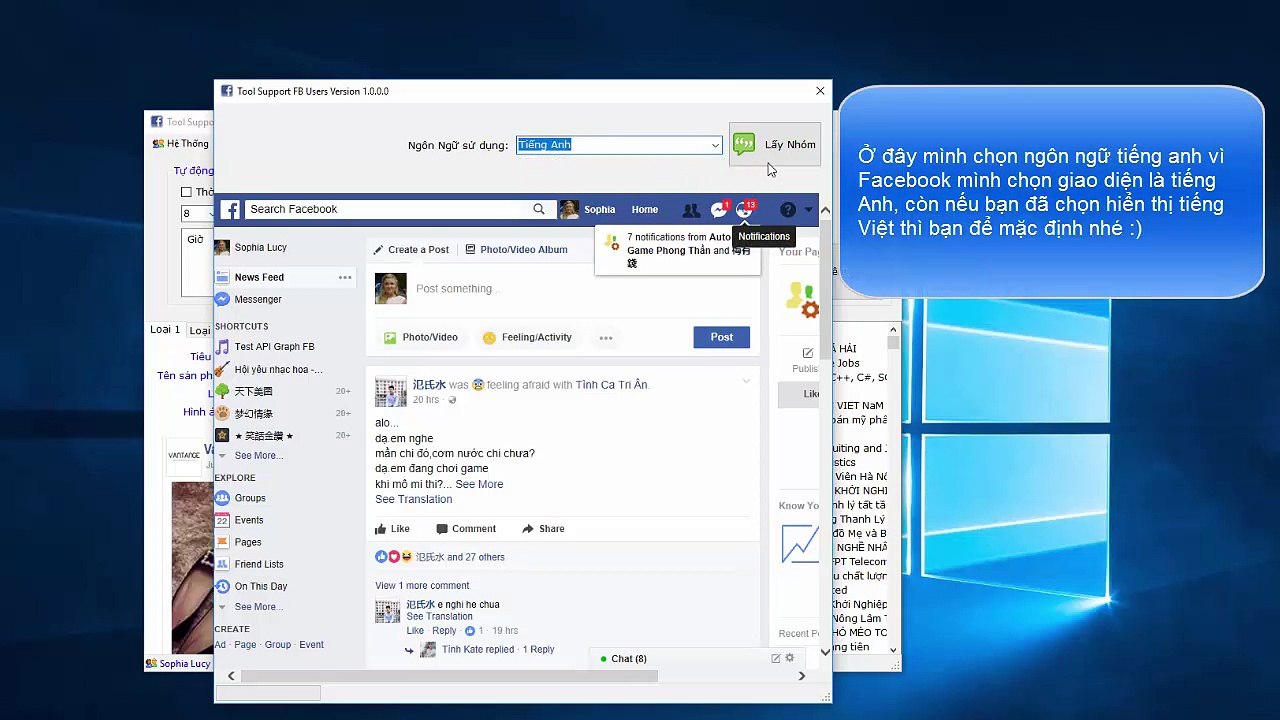This screenshot has height=720, width=1280.
Task: Click the Feeling/Activity button
Action: pyautogui.click(x=527, y=338)
